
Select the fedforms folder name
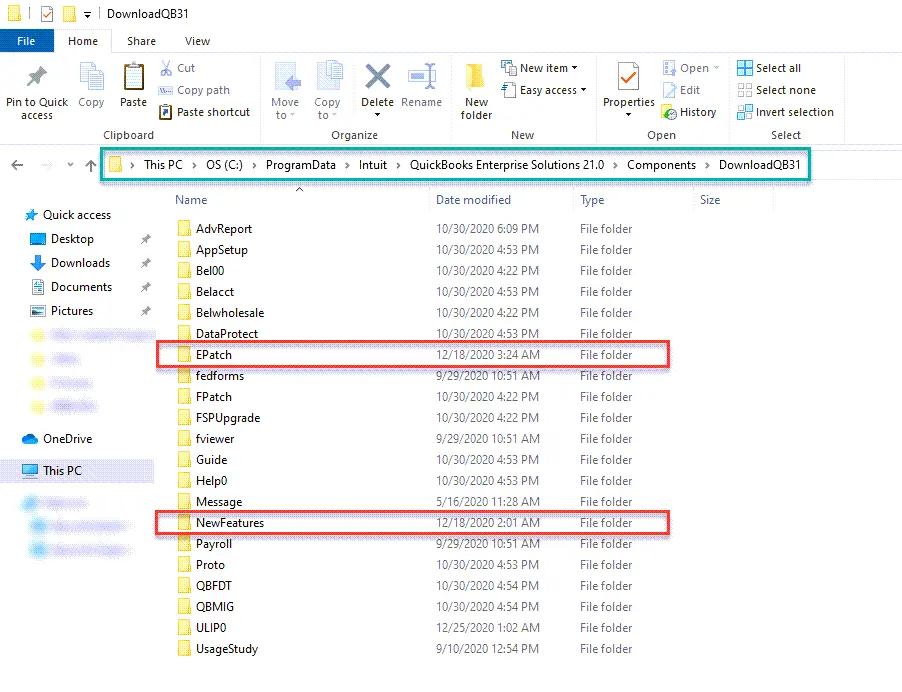coord(220,376)
